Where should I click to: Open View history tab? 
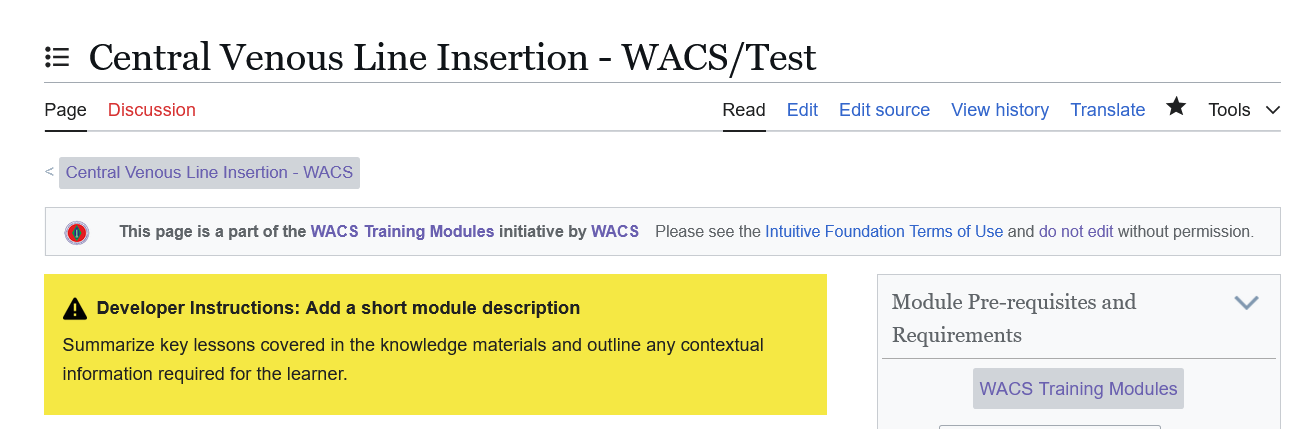1000,110
